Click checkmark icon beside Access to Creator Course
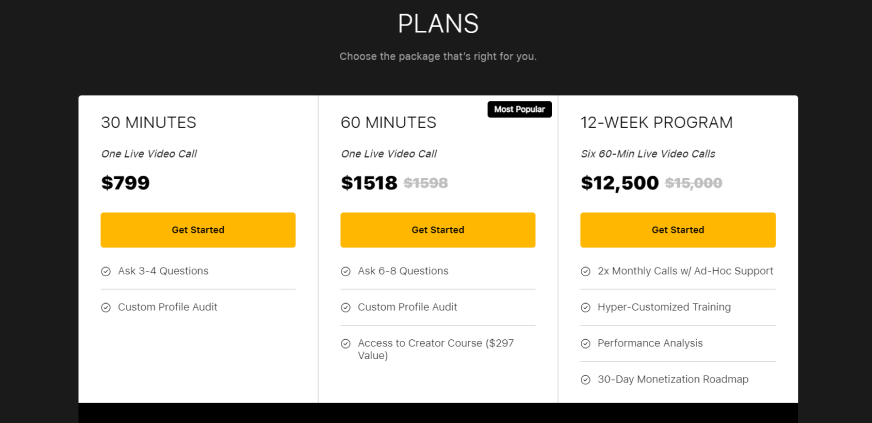Screen dimensions: 872x423 point(346,344)
